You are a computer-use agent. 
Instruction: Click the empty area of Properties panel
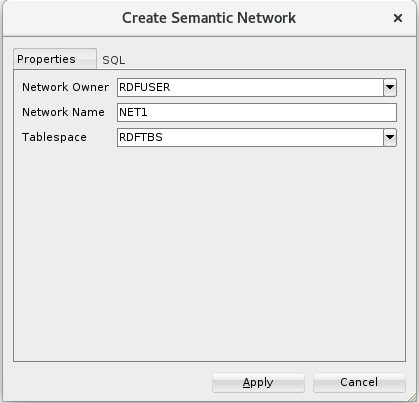pyautogui.click(x=209, y=253)
